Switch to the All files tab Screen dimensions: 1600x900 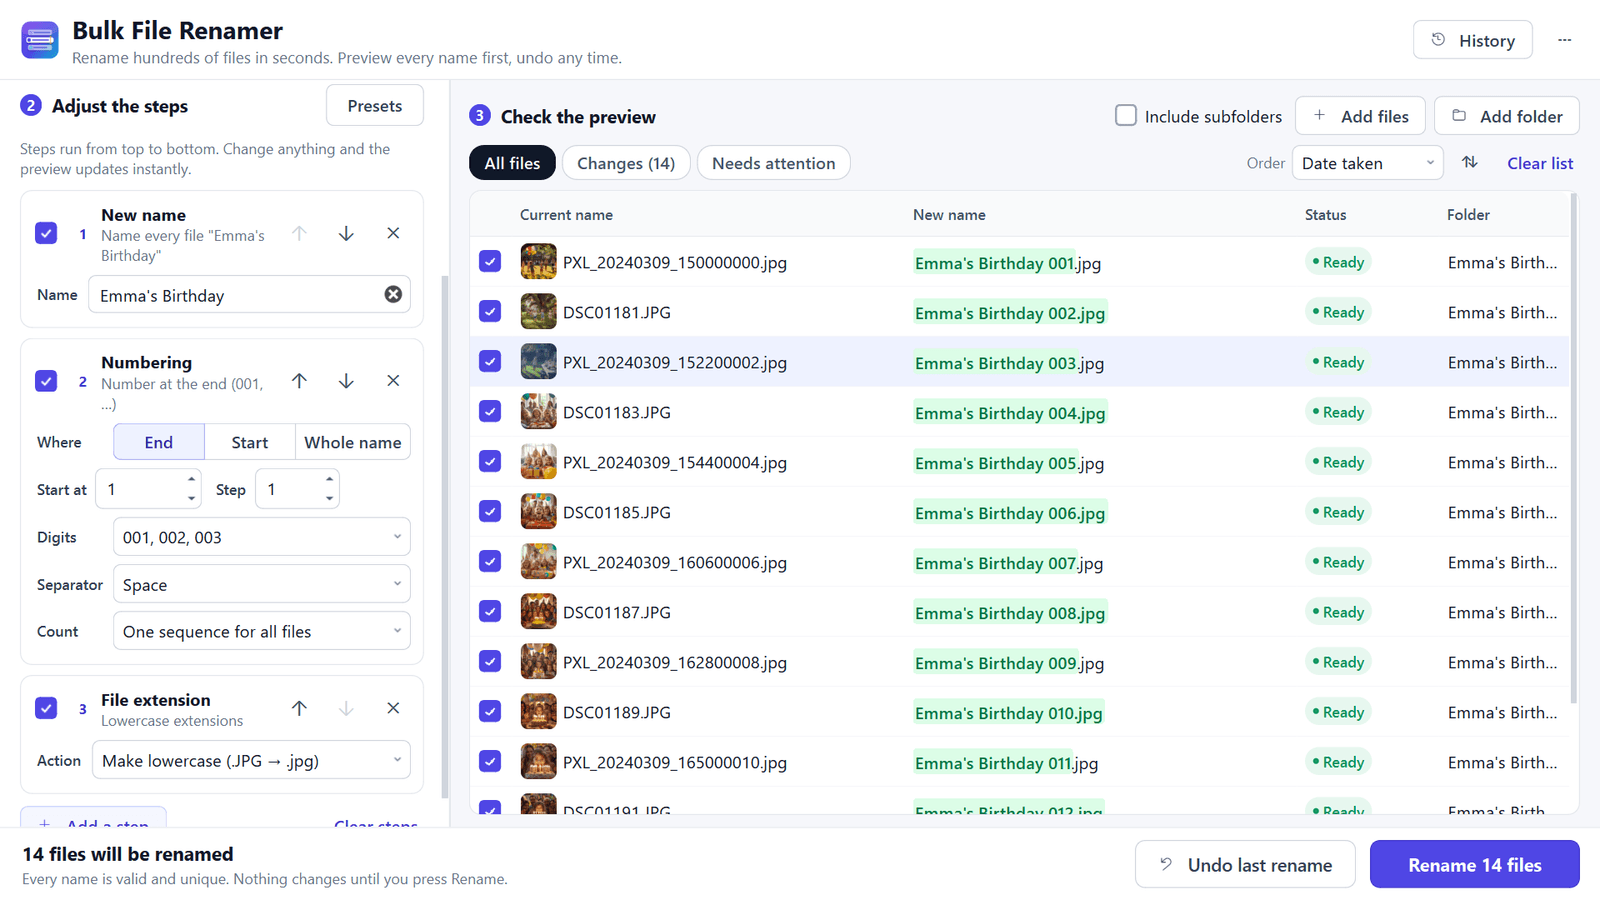(512, 163)
